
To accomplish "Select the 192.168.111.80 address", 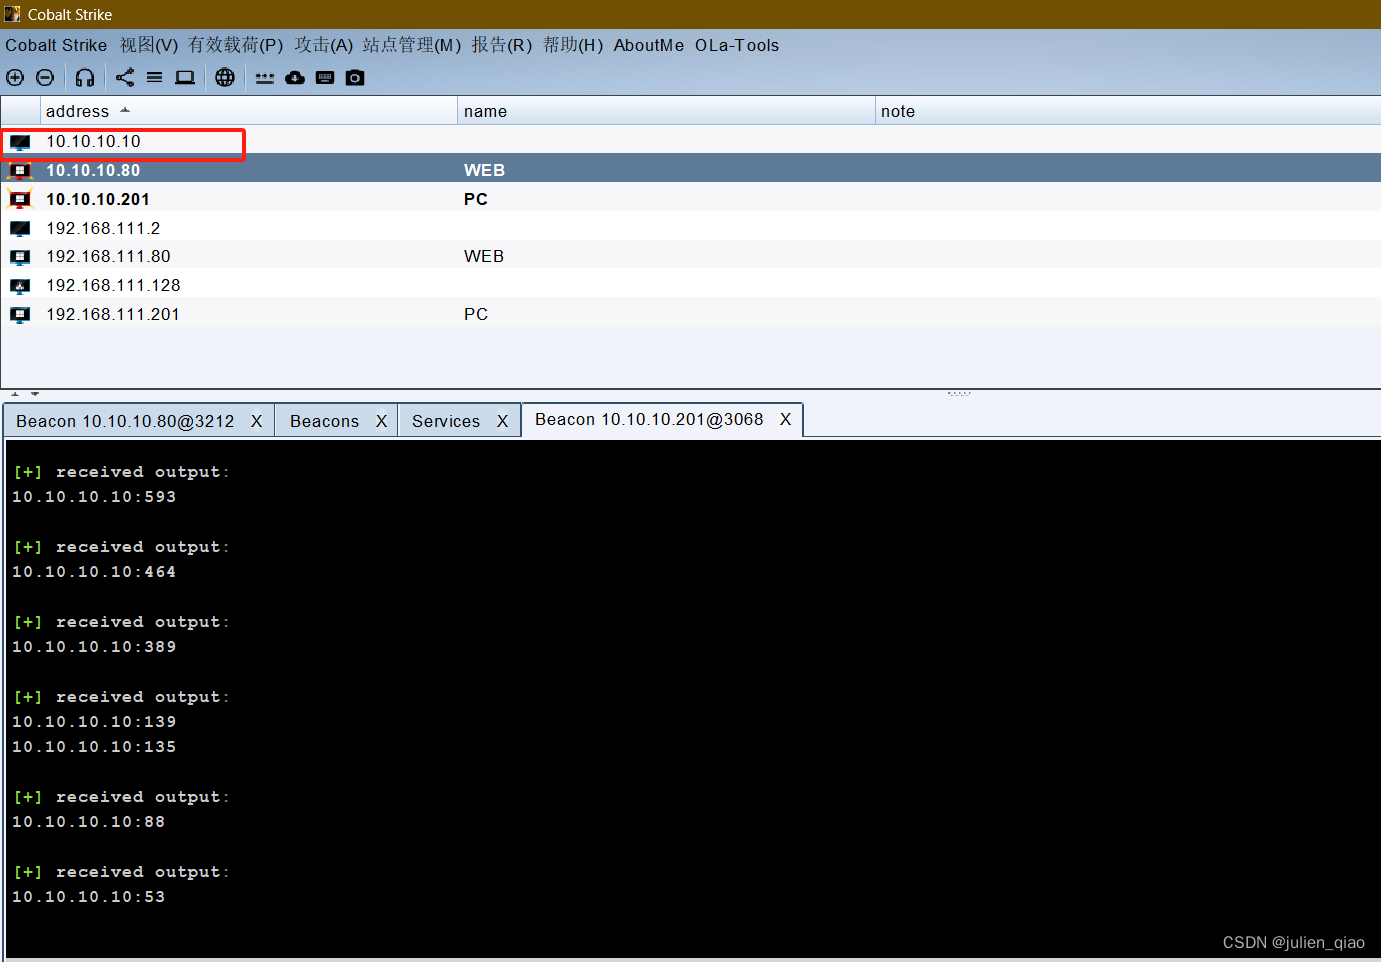I will [108, 257].
